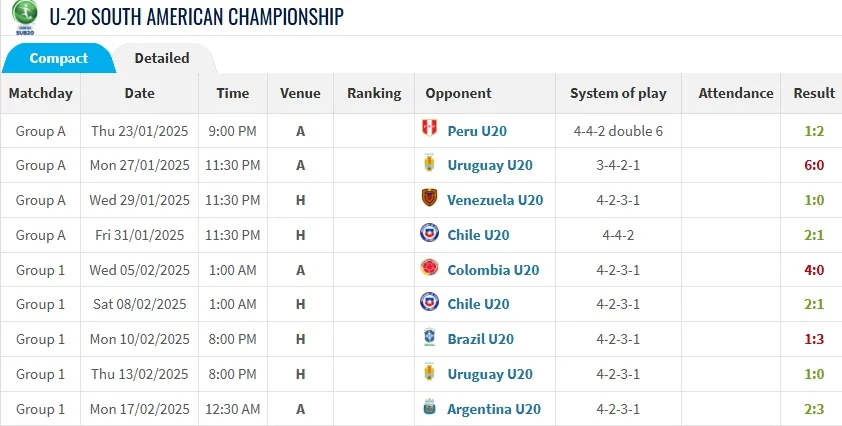Click the Peru U20 crest icon

pos(430,130)
